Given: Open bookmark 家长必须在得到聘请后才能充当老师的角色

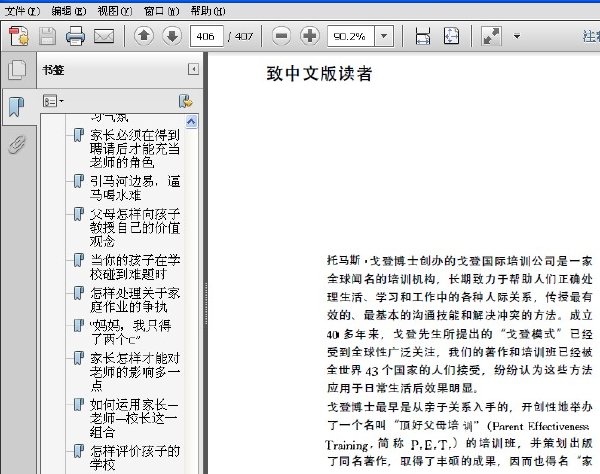Looking at the screenshot, I should [135, 148].
